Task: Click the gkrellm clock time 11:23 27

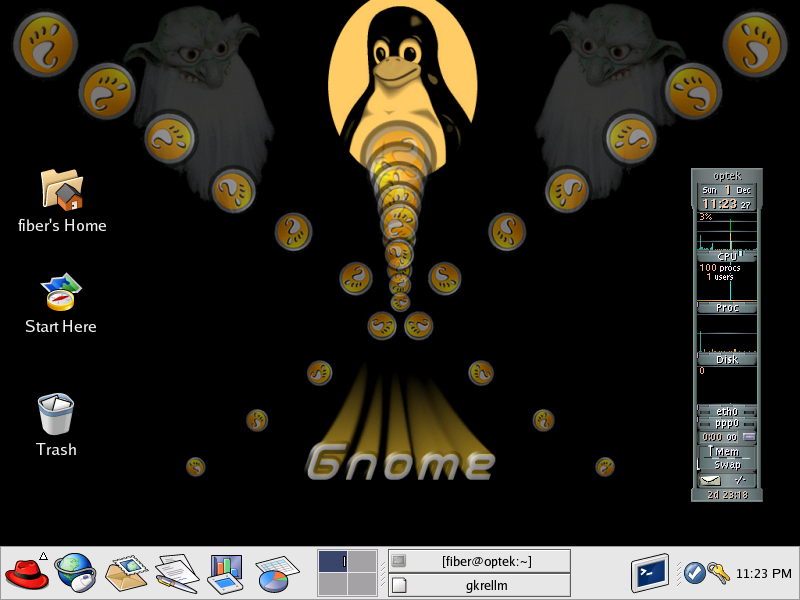Action: click(727, 204)
